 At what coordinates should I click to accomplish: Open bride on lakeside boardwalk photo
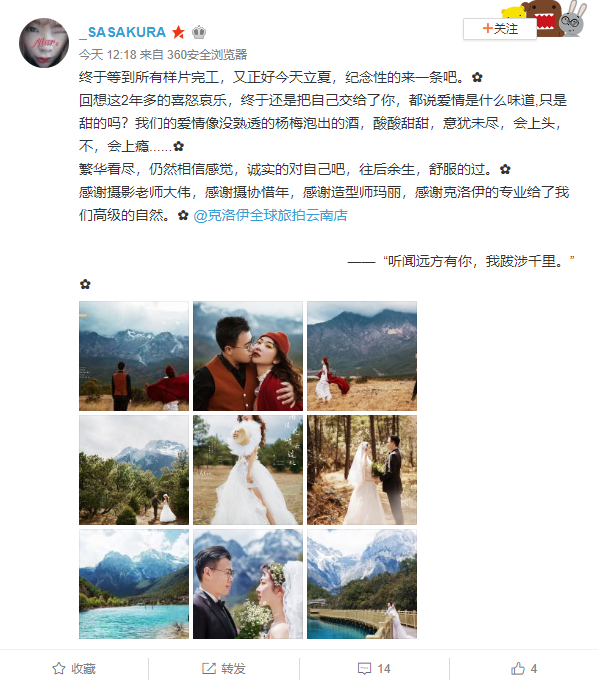click(362, 584)
